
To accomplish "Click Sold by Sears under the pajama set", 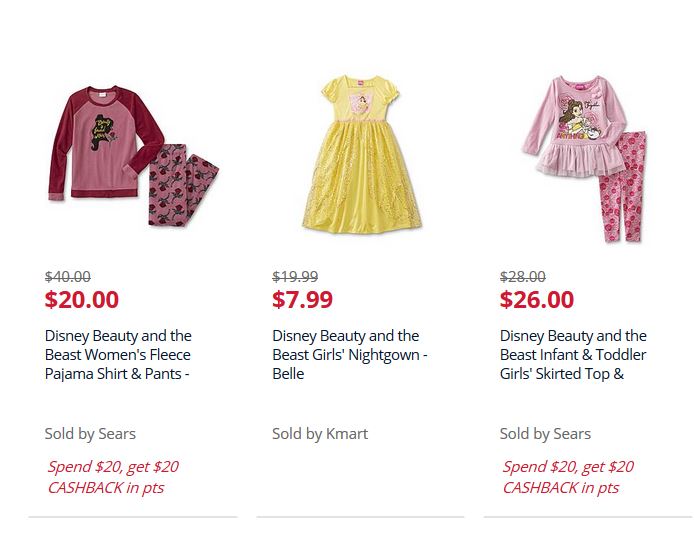I will 90,434.
